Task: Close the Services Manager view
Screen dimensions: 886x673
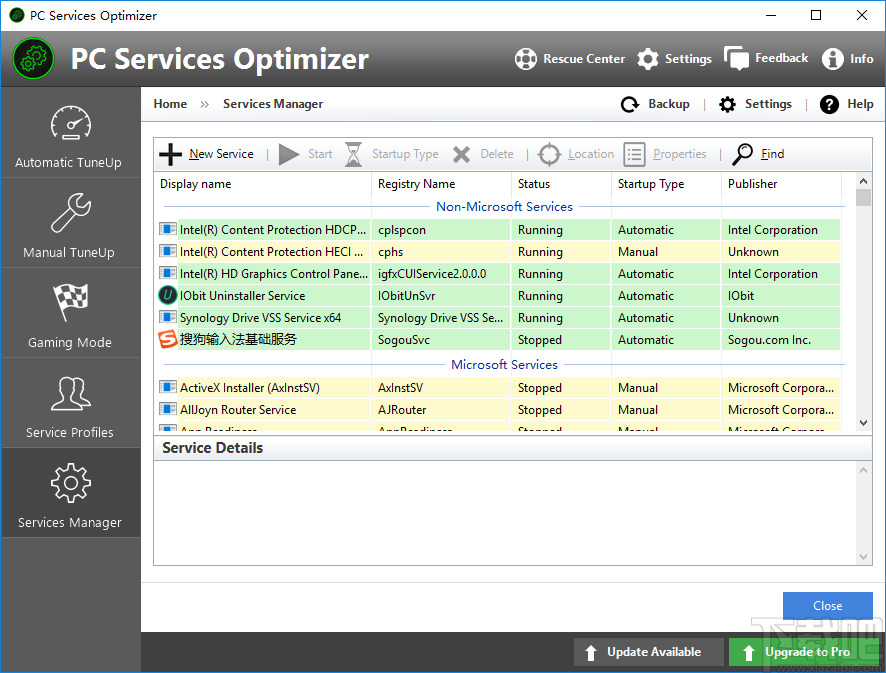Action: coord(827,605)
